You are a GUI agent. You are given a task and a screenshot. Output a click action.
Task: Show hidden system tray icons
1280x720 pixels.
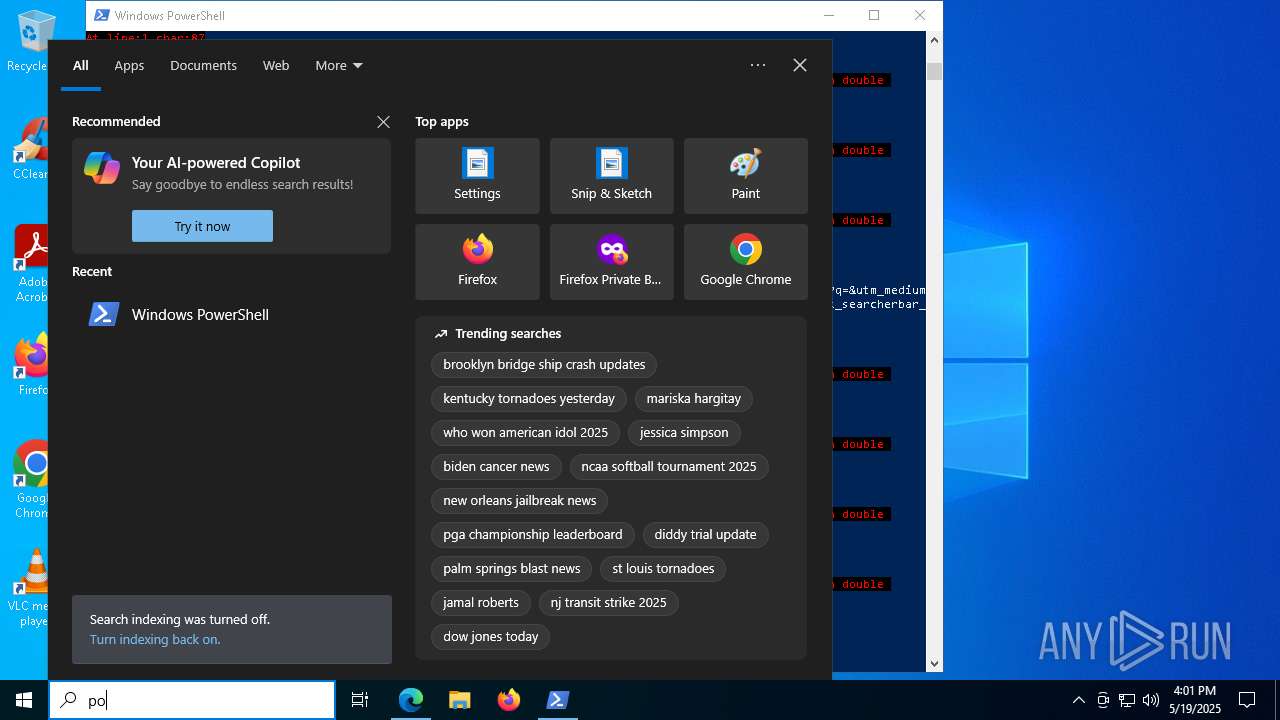tap(1078, 700)
